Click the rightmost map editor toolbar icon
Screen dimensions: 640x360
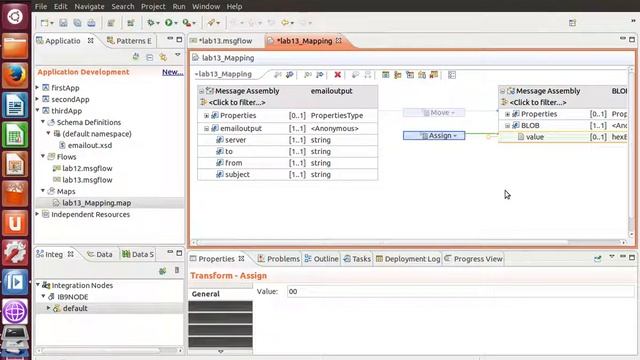(452, 75)
